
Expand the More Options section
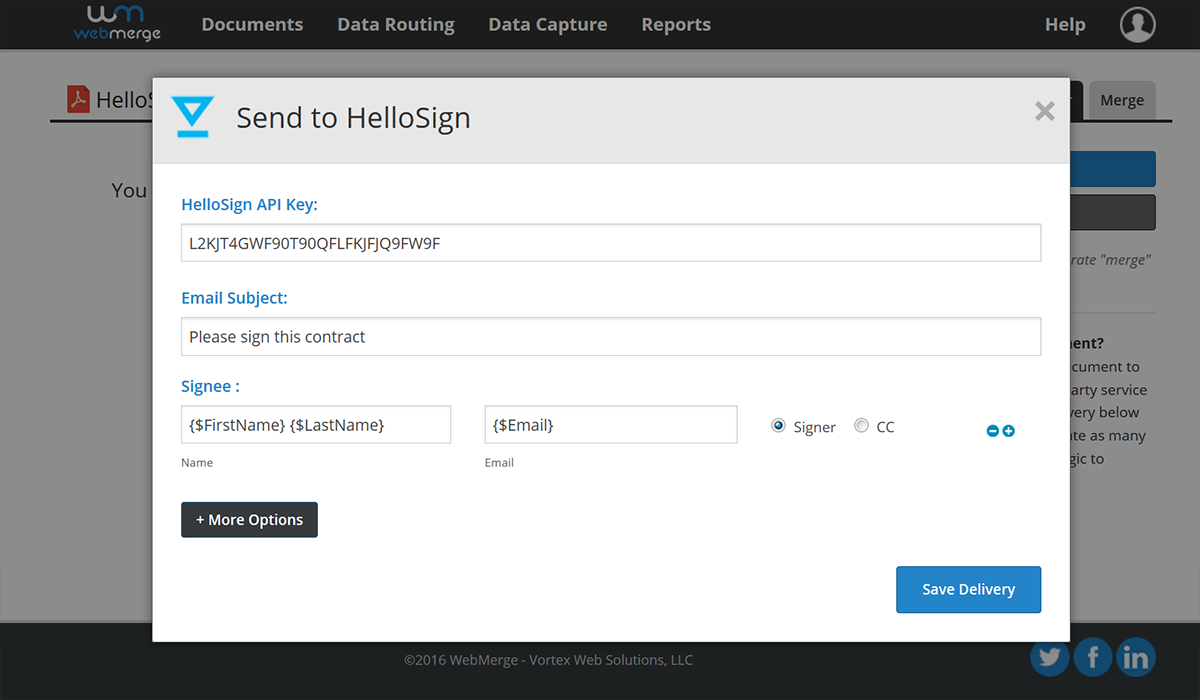(x=249, y=520)
